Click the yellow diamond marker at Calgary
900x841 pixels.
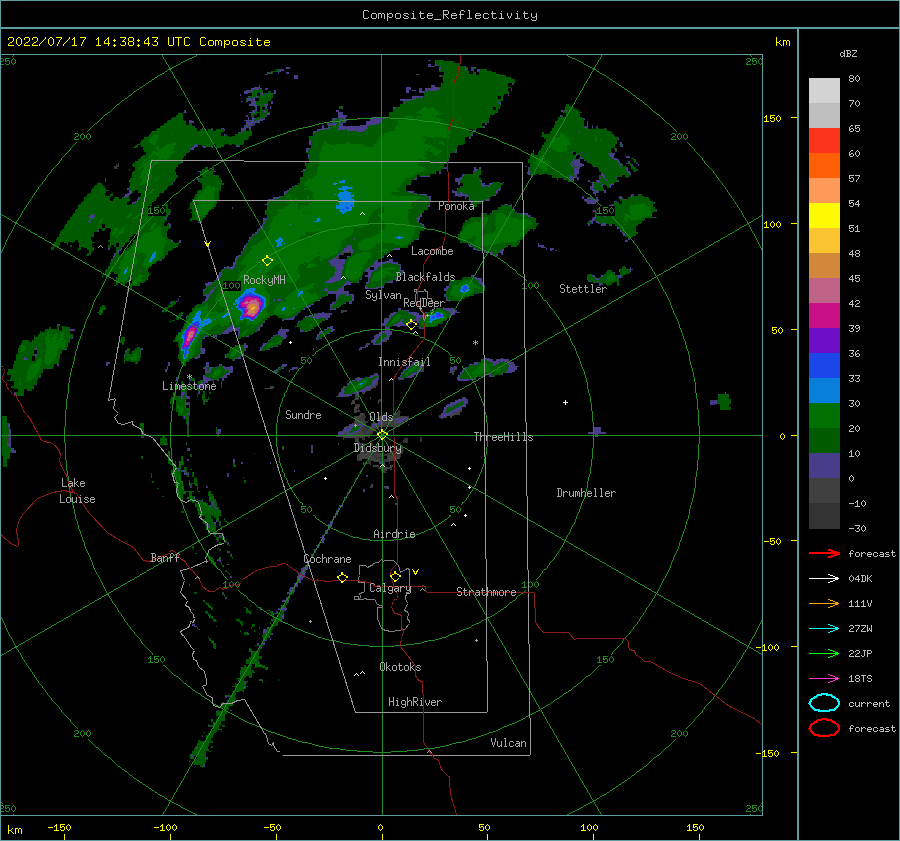point(395,576)
